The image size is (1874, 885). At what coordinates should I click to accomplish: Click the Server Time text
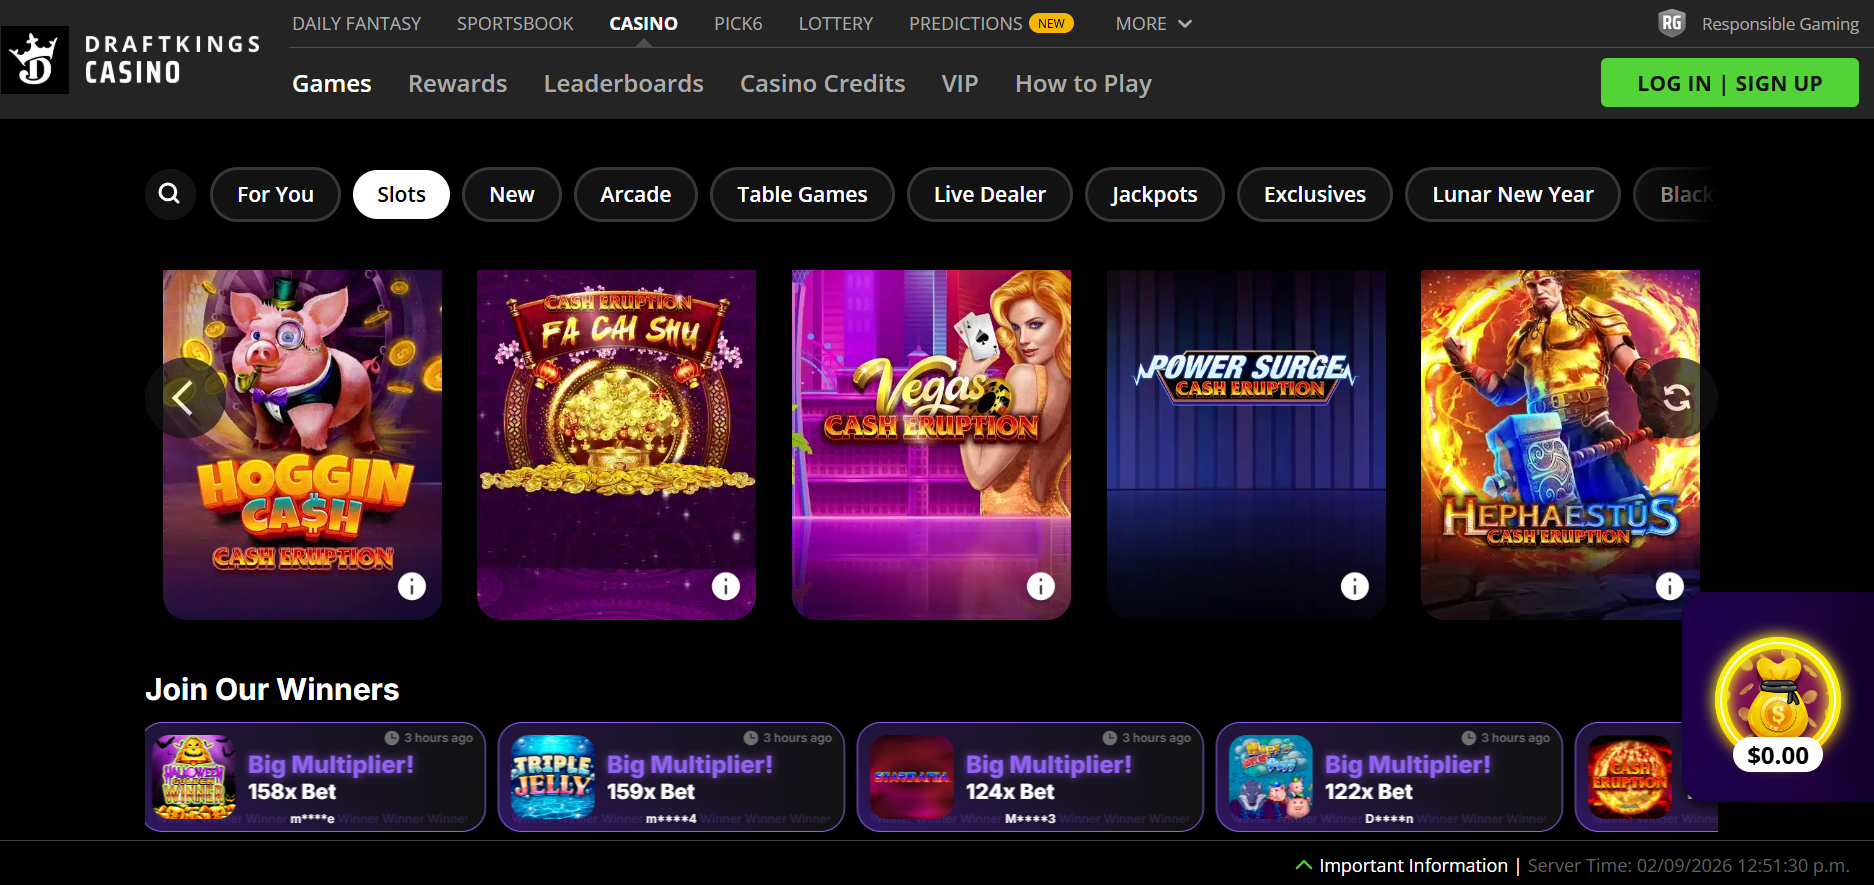point(1689,866)
